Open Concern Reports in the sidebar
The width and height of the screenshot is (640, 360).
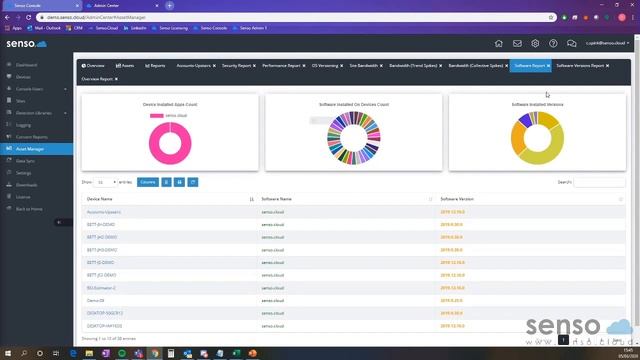click(31, 137)
